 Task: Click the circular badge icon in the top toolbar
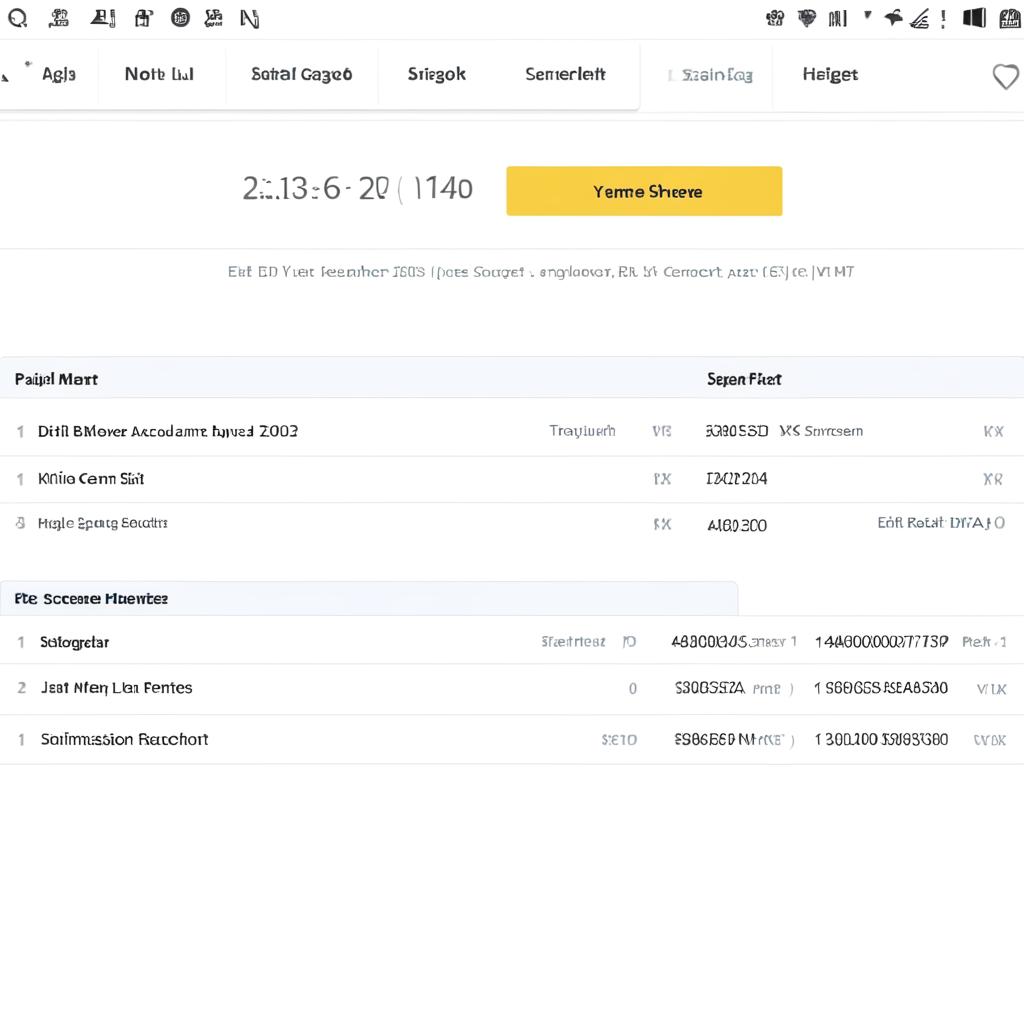click(x=180, y=17)
